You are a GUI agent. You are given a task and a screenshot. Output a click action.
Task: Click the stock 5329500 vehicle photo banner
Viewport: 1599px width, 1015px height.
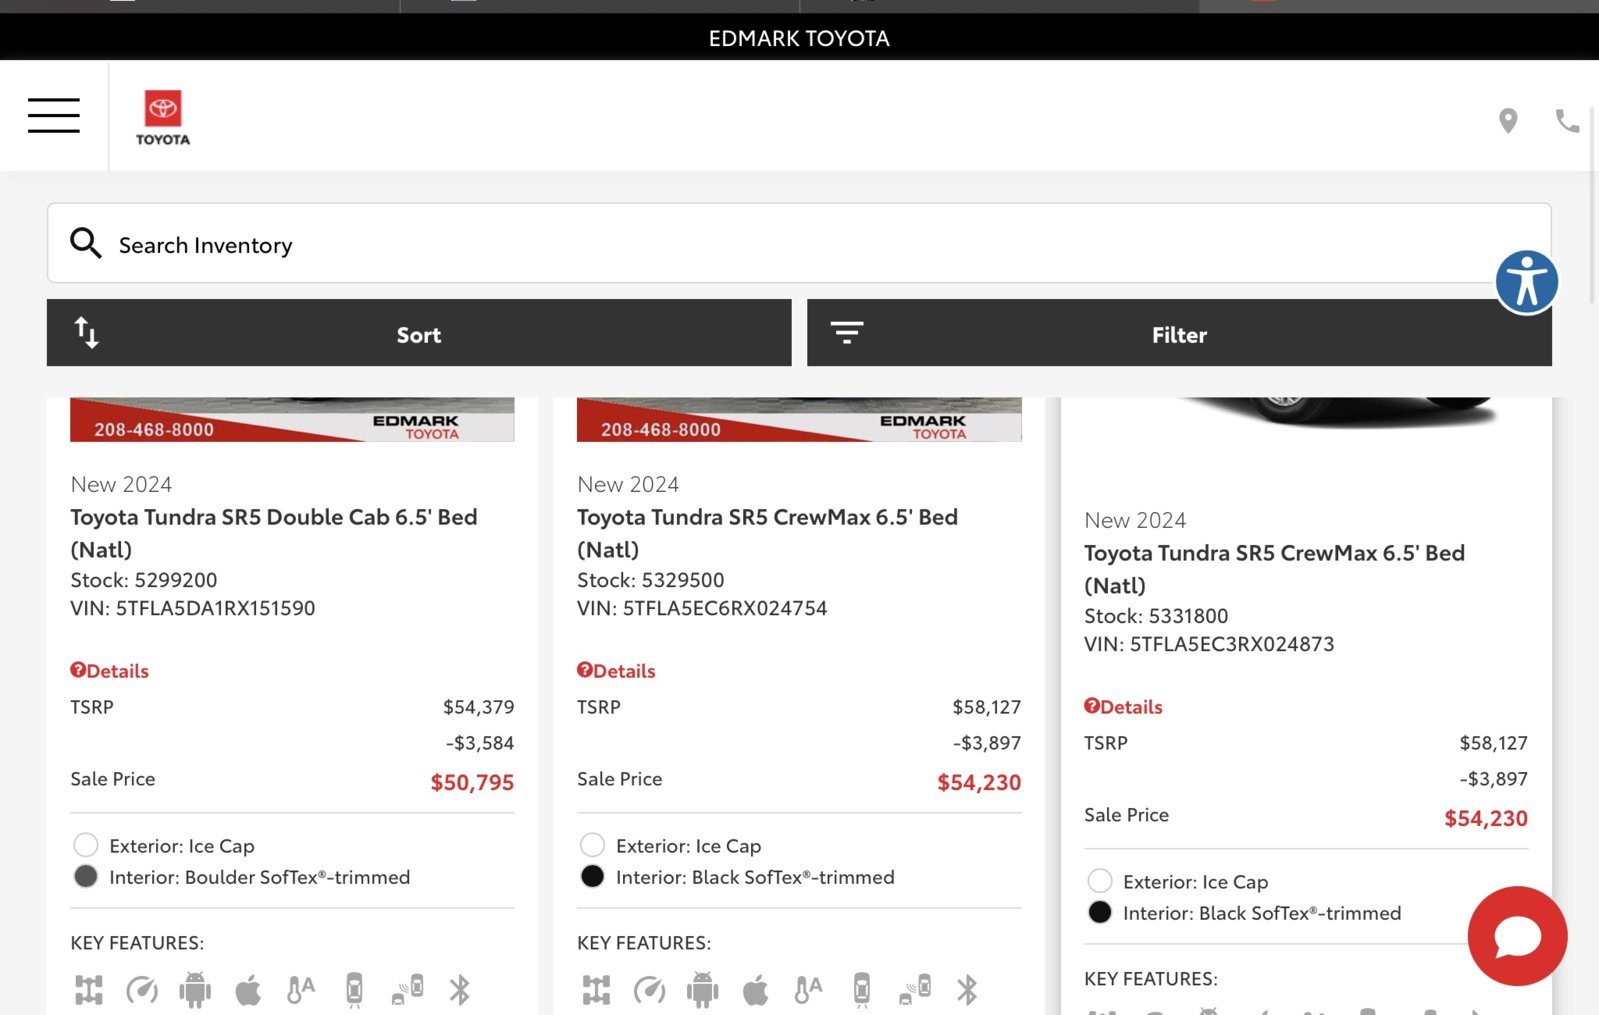(799, 420)
